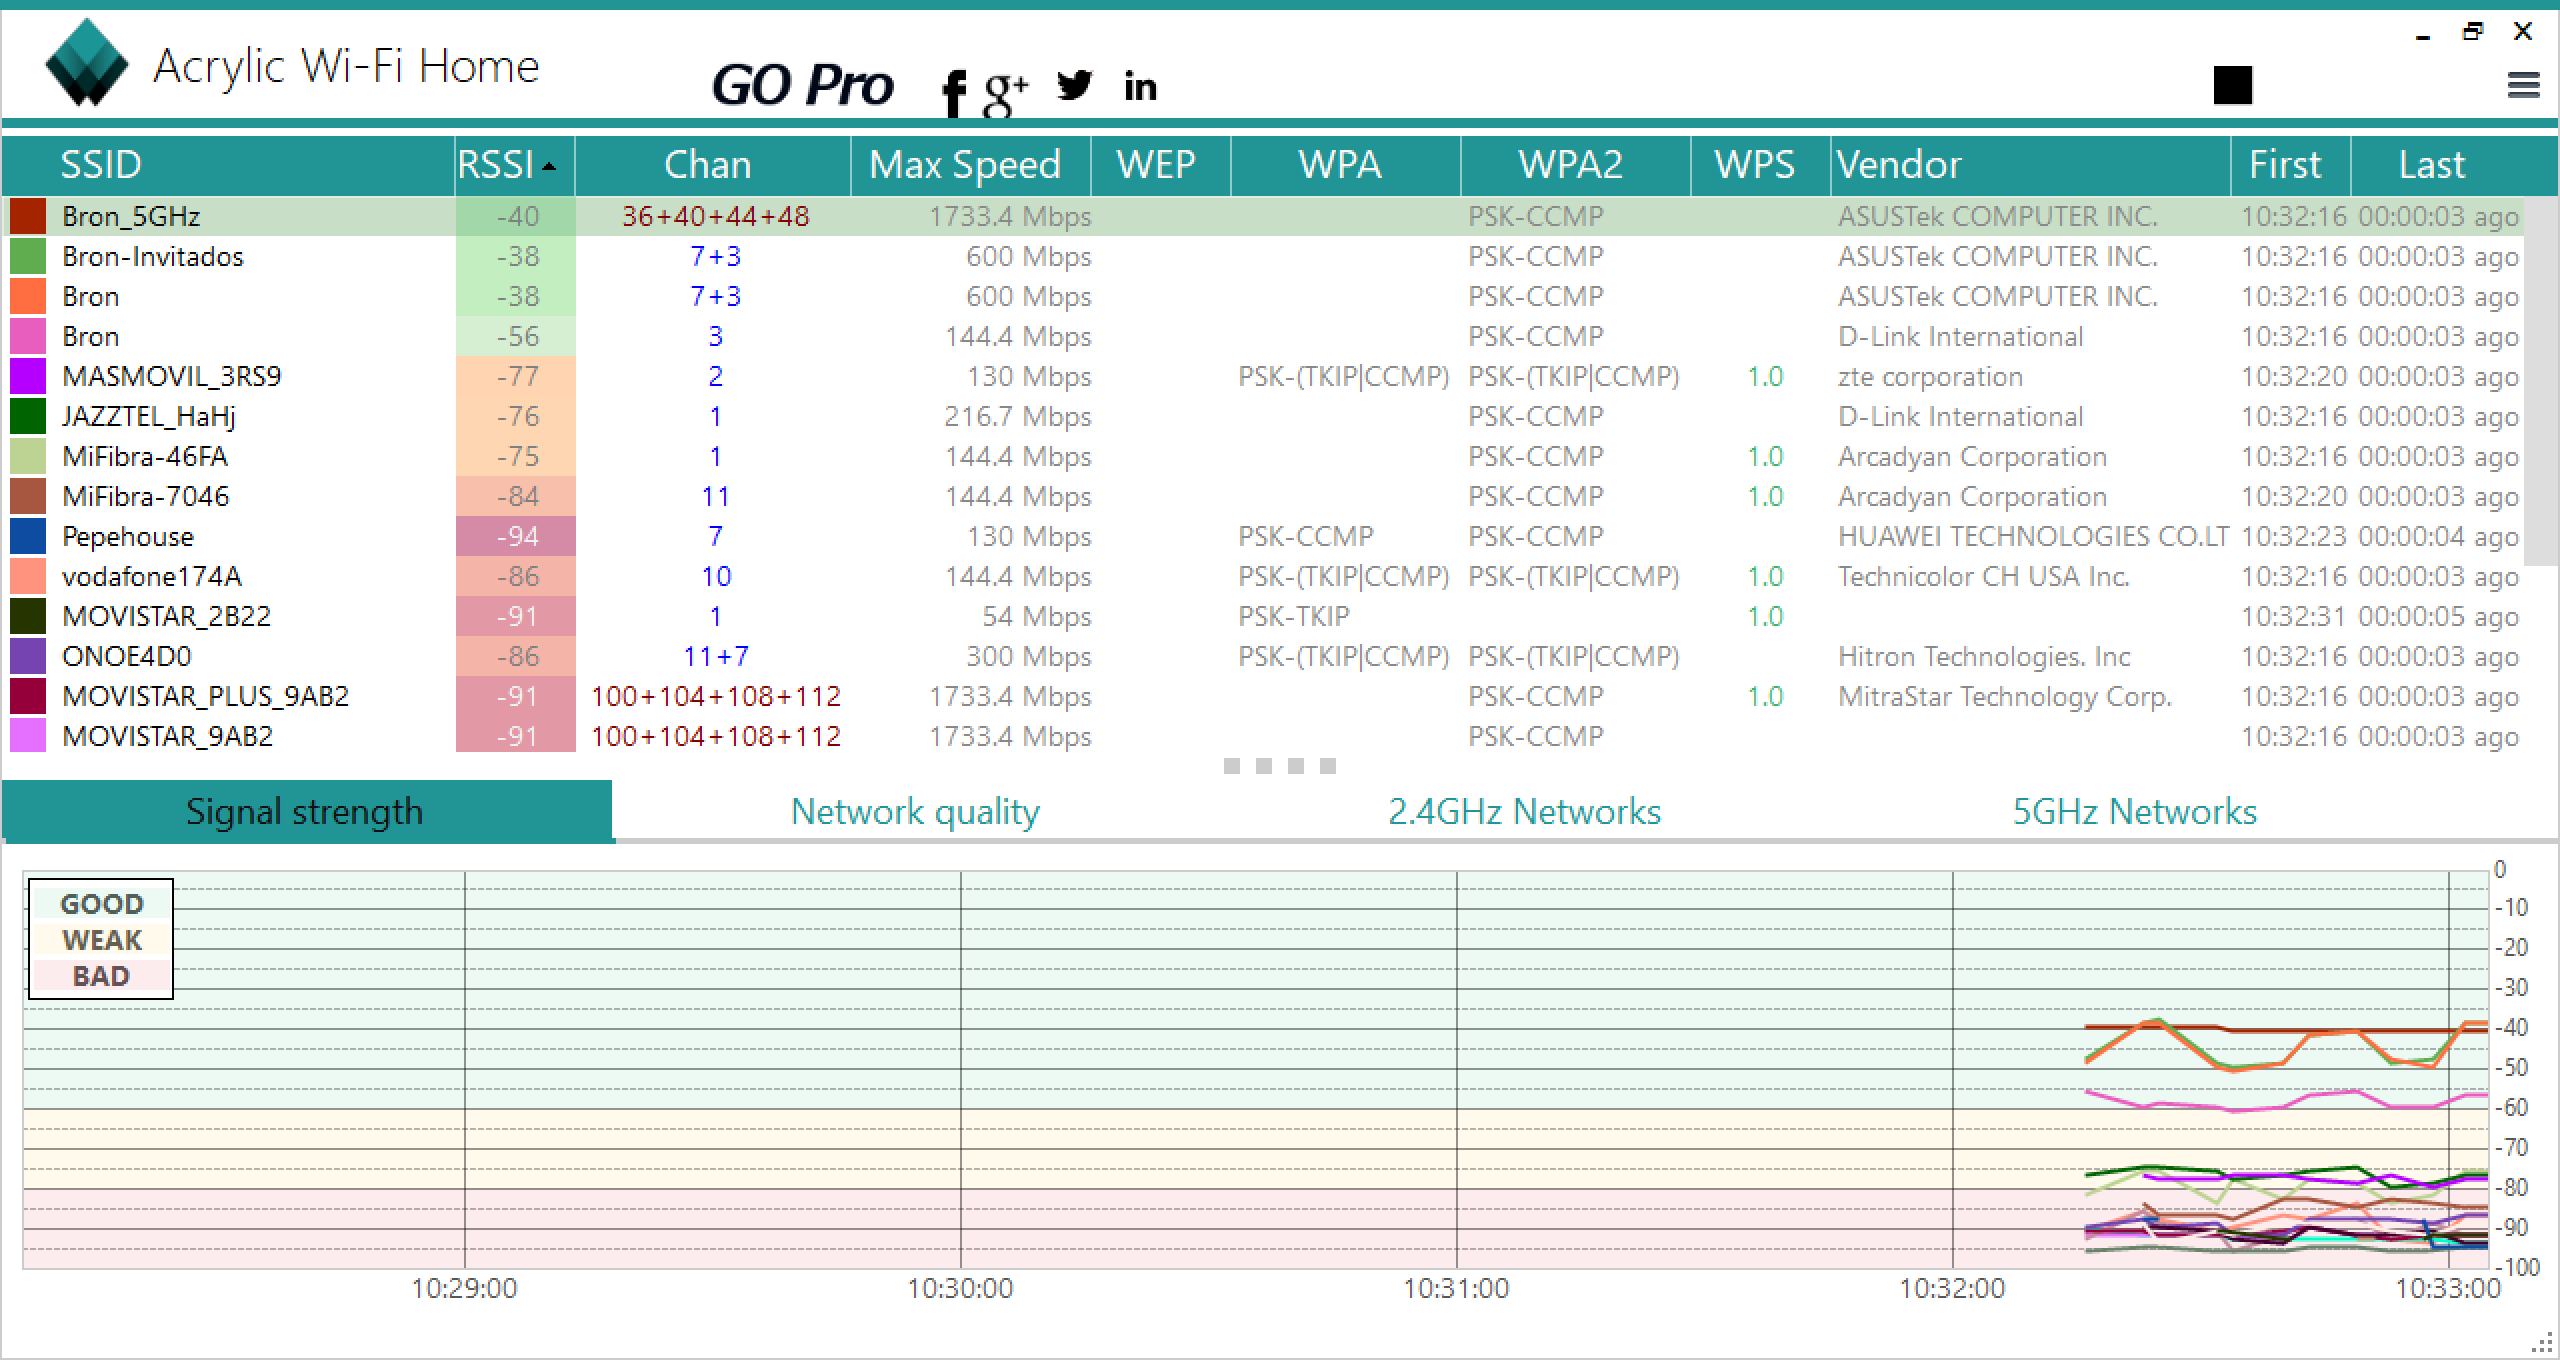Switch to Network quality tab
The height and width of the screenshot is (1360, 2560).
click(915, 811)
